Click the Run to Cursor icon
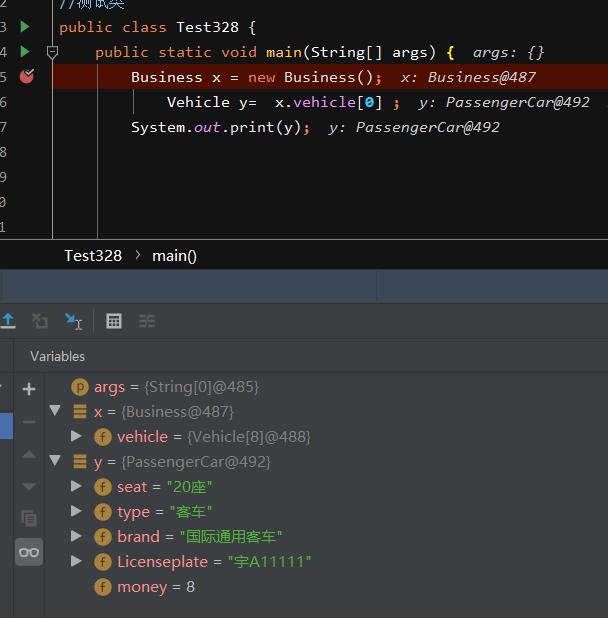The height and width of the screenshot is (618, 608). pos(74,321)
